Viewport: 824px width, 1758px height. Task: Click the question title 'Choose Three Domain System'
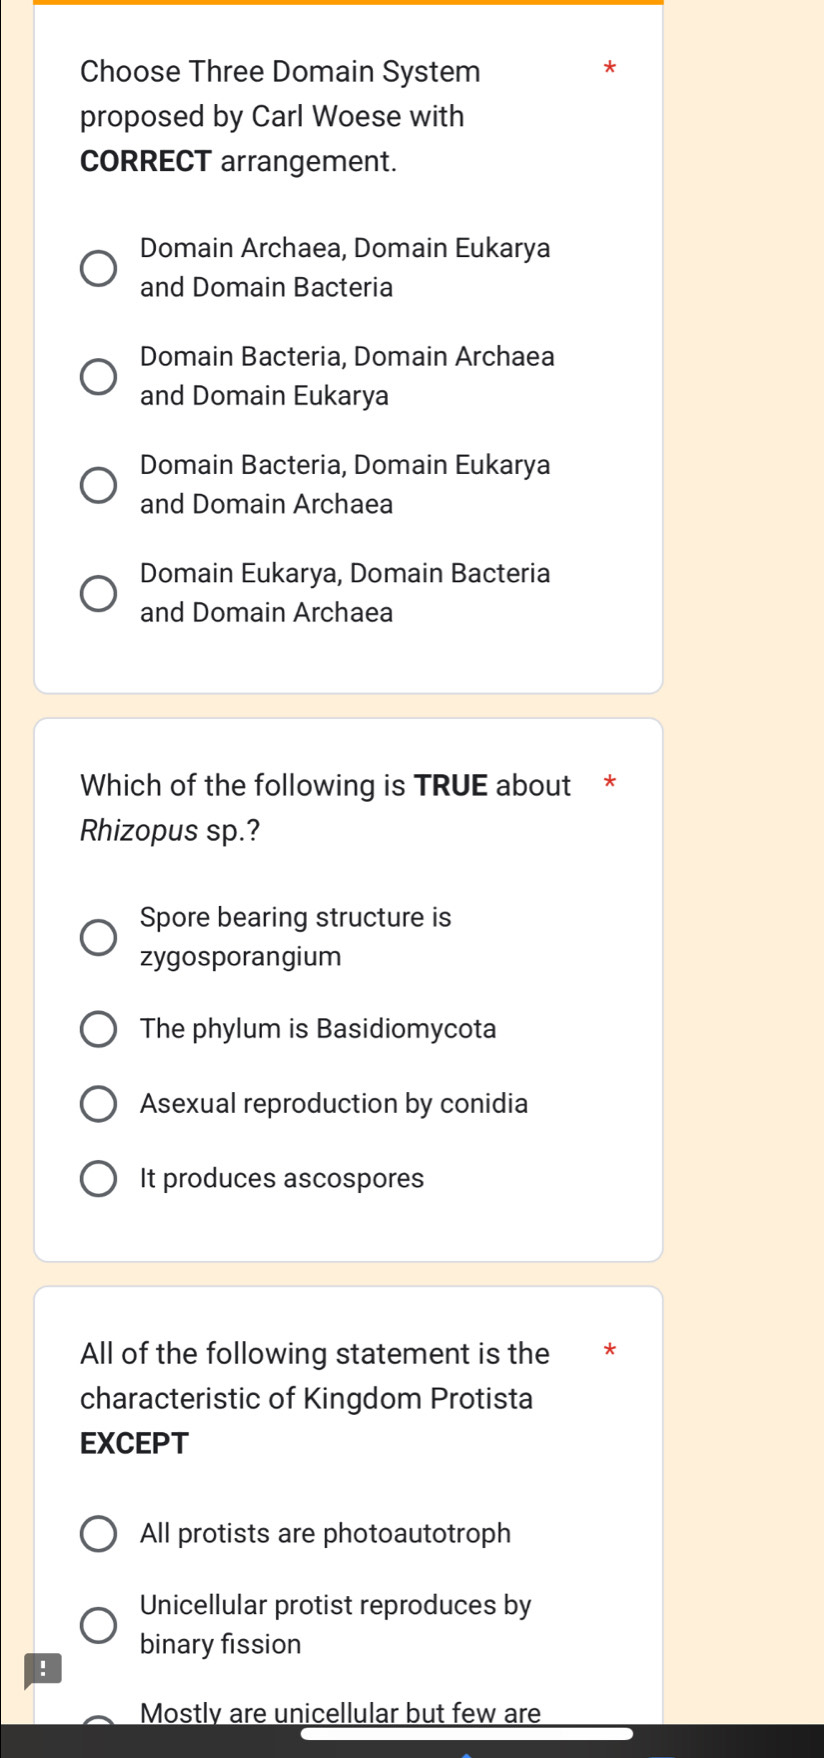281,71
